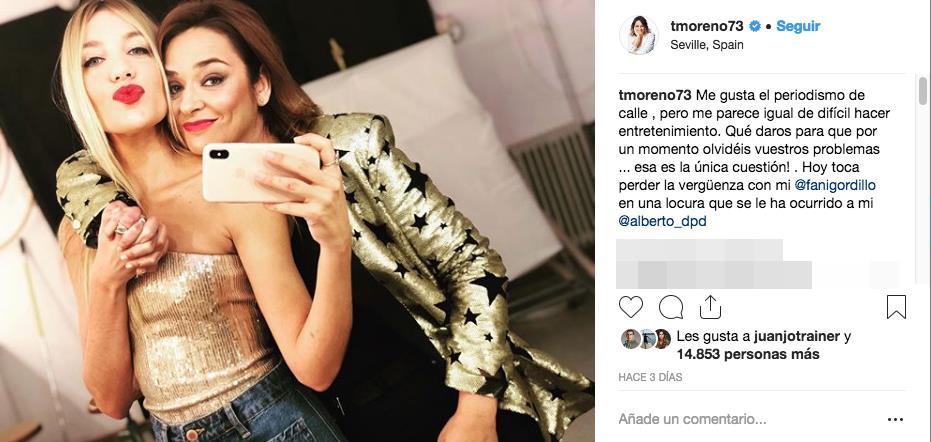Click the share arrow icon
This screenshot has height=442, width=931.
pyautogui.click(x=710, y=305)
